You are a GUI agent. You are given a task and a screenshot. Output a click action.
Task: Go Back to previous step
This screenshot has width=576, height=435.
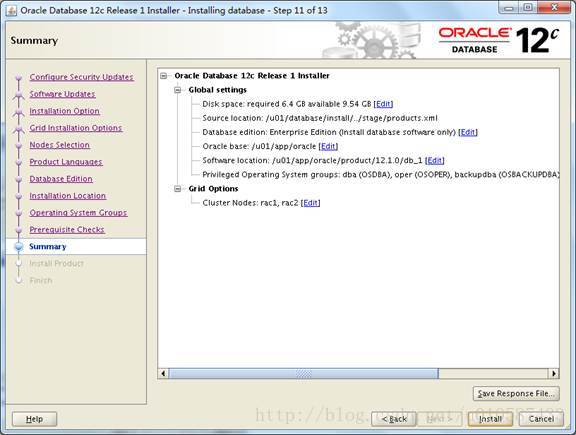click(x=394, y=419)
